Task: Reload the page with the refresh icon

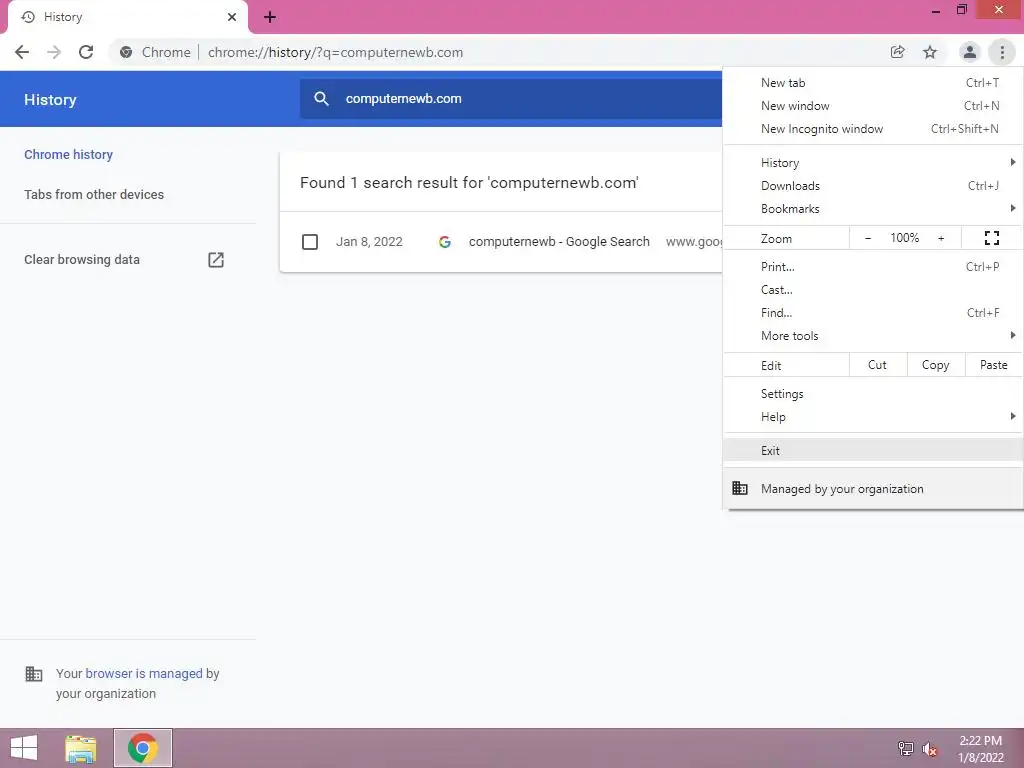Action: 86,52
